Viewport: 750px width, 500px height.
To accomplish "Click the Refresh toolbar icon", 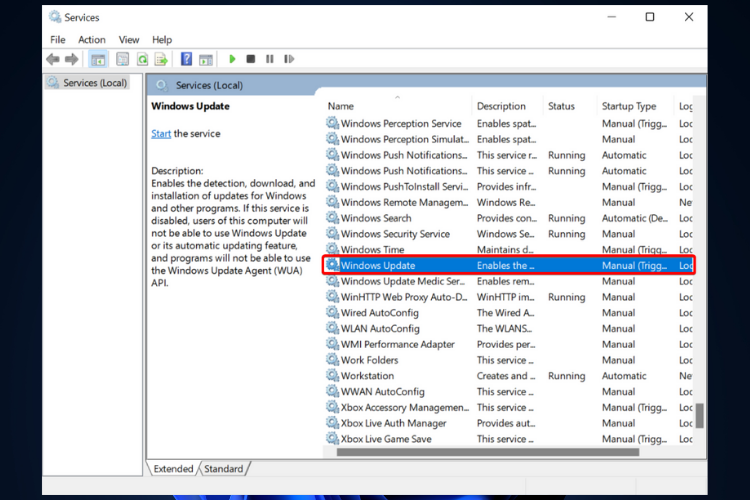I will coord(143,60).
